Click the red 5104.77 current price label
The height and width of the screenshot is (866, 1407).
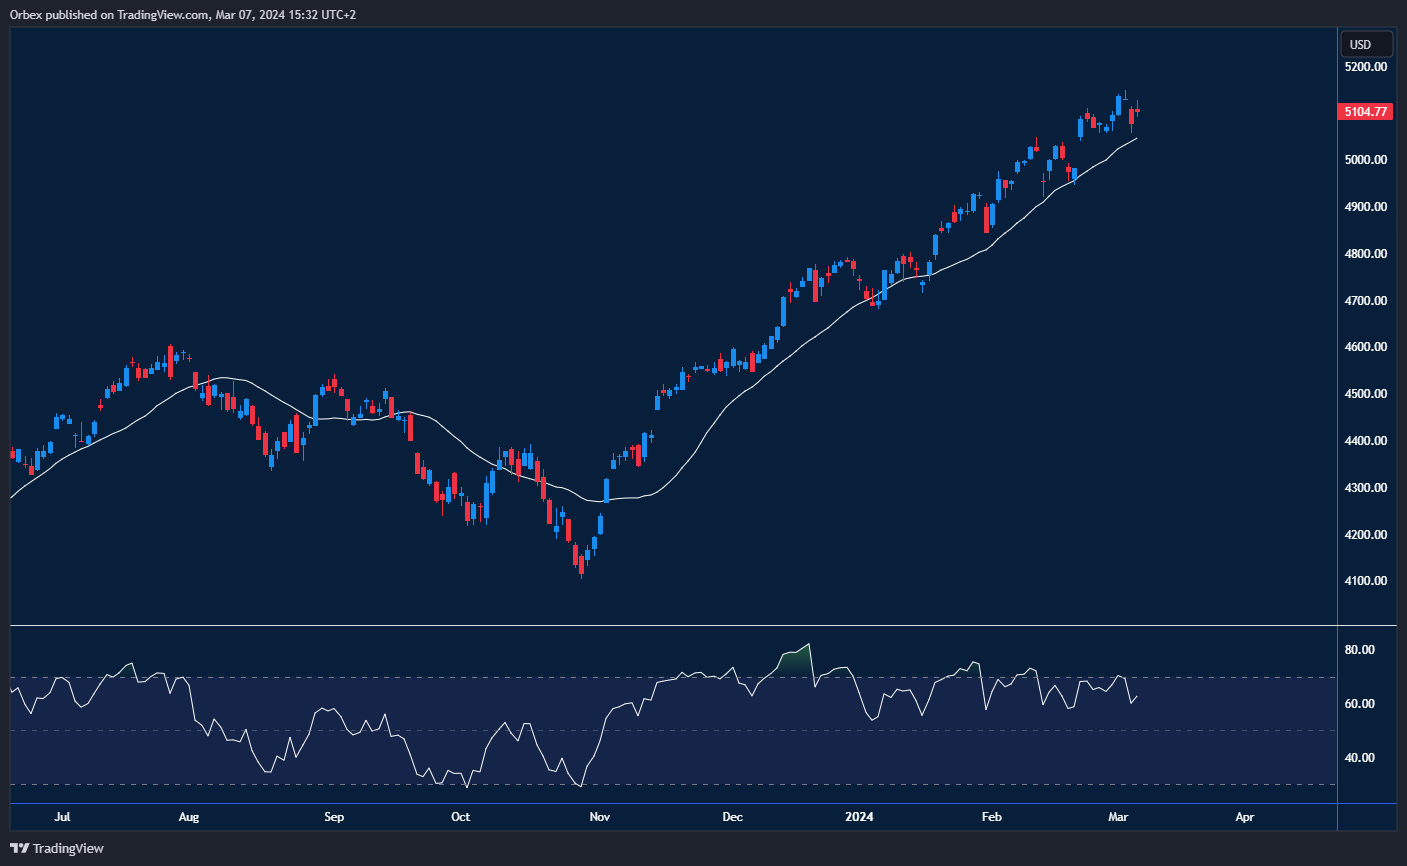[x=1365, y=112]
